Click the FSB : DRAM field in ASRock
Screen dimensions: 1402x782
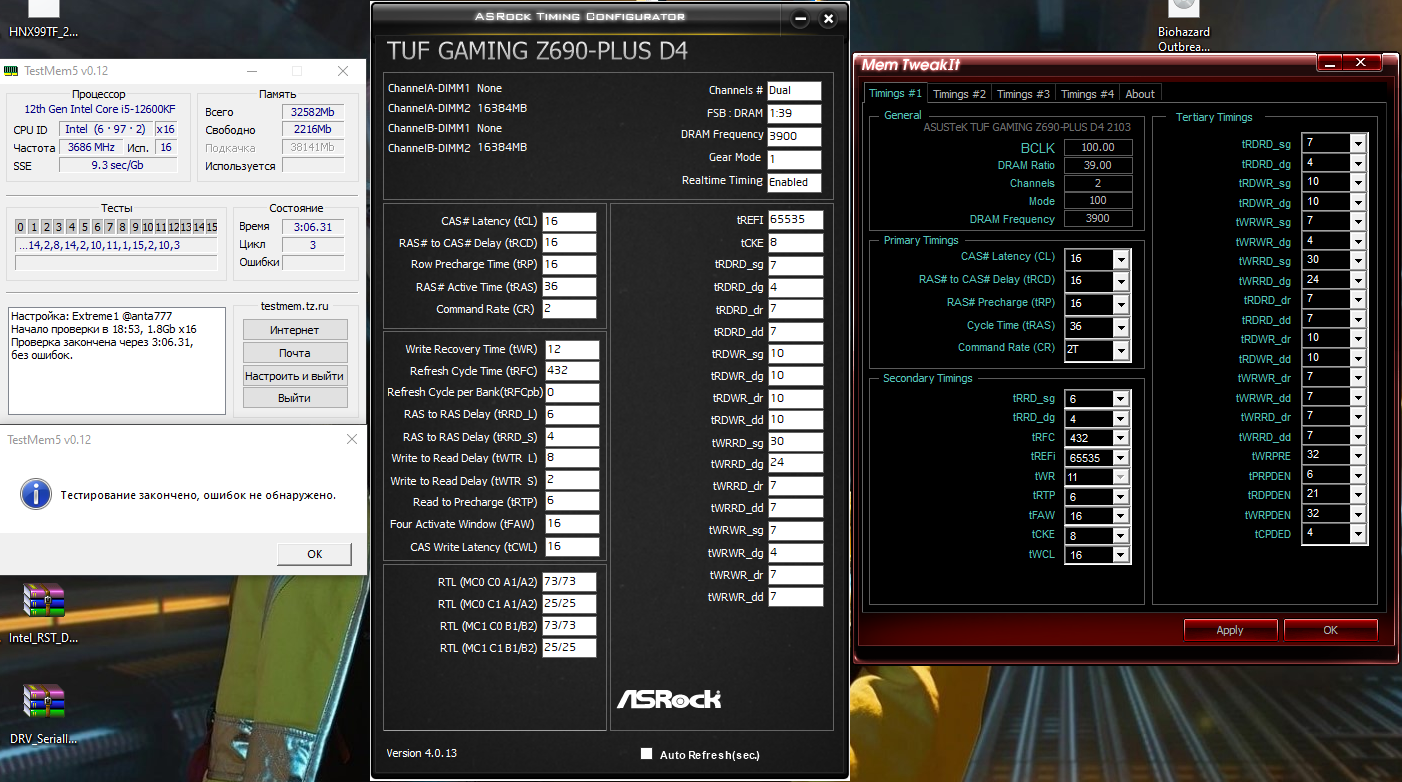[x=795, y=113]
